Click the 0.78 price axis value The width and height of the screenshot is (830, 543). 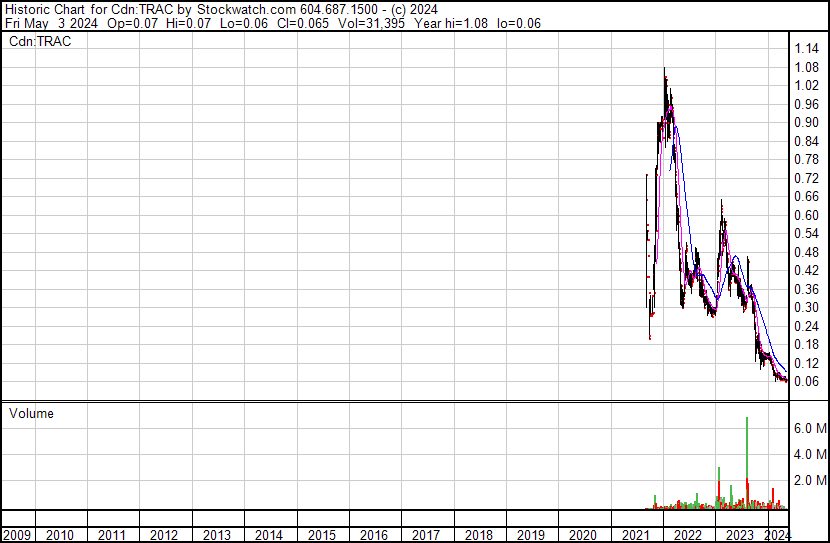[x=807, y=159]
